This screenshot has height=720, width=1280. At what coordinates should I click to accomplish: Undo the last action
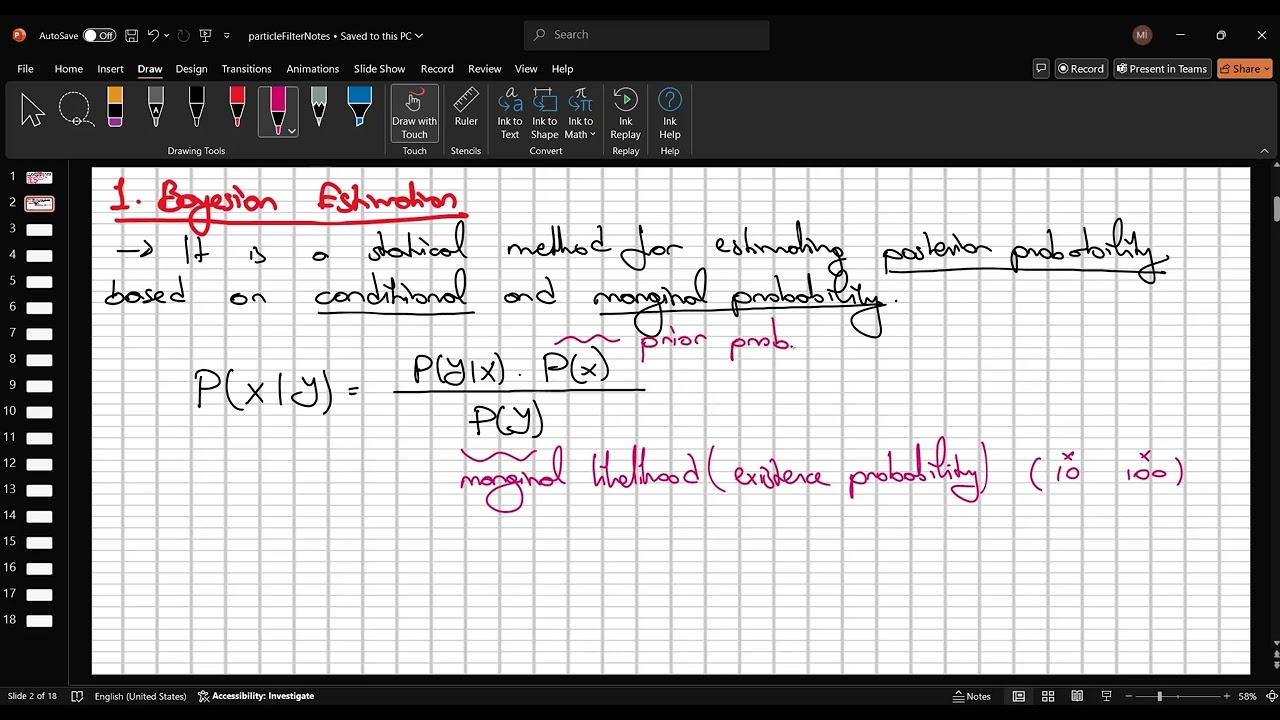153,35
